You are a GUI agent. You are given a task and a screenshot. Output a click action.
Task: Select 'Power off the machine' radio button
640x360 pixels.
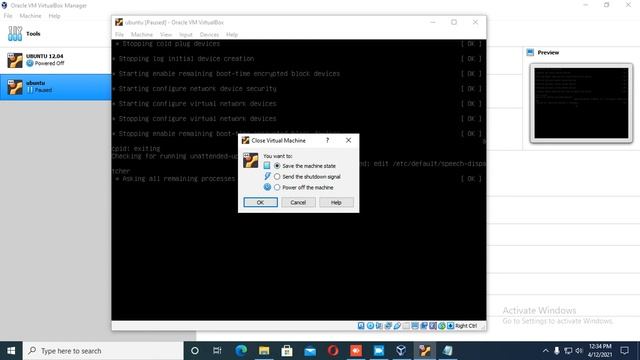click(x=277, y=187)
